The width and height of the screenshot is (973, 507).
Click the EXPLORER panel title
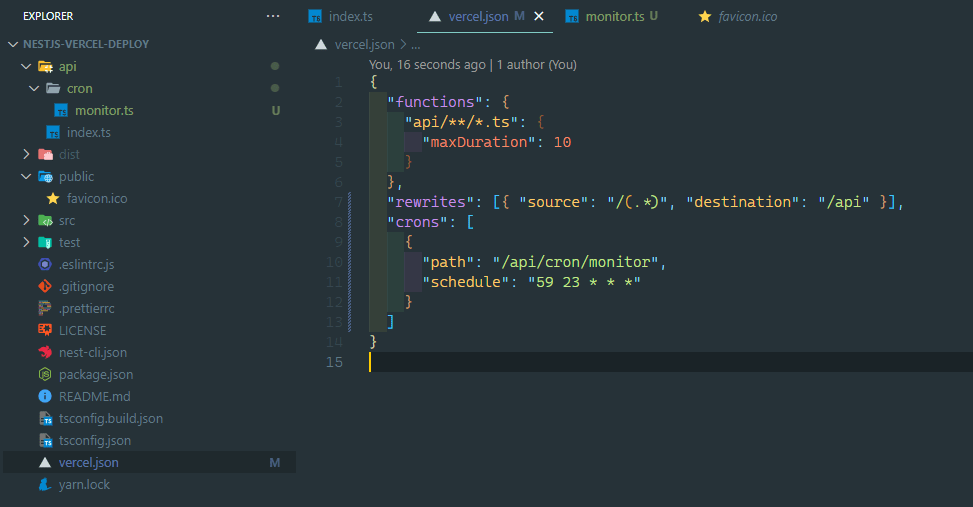tap(48, 16)
